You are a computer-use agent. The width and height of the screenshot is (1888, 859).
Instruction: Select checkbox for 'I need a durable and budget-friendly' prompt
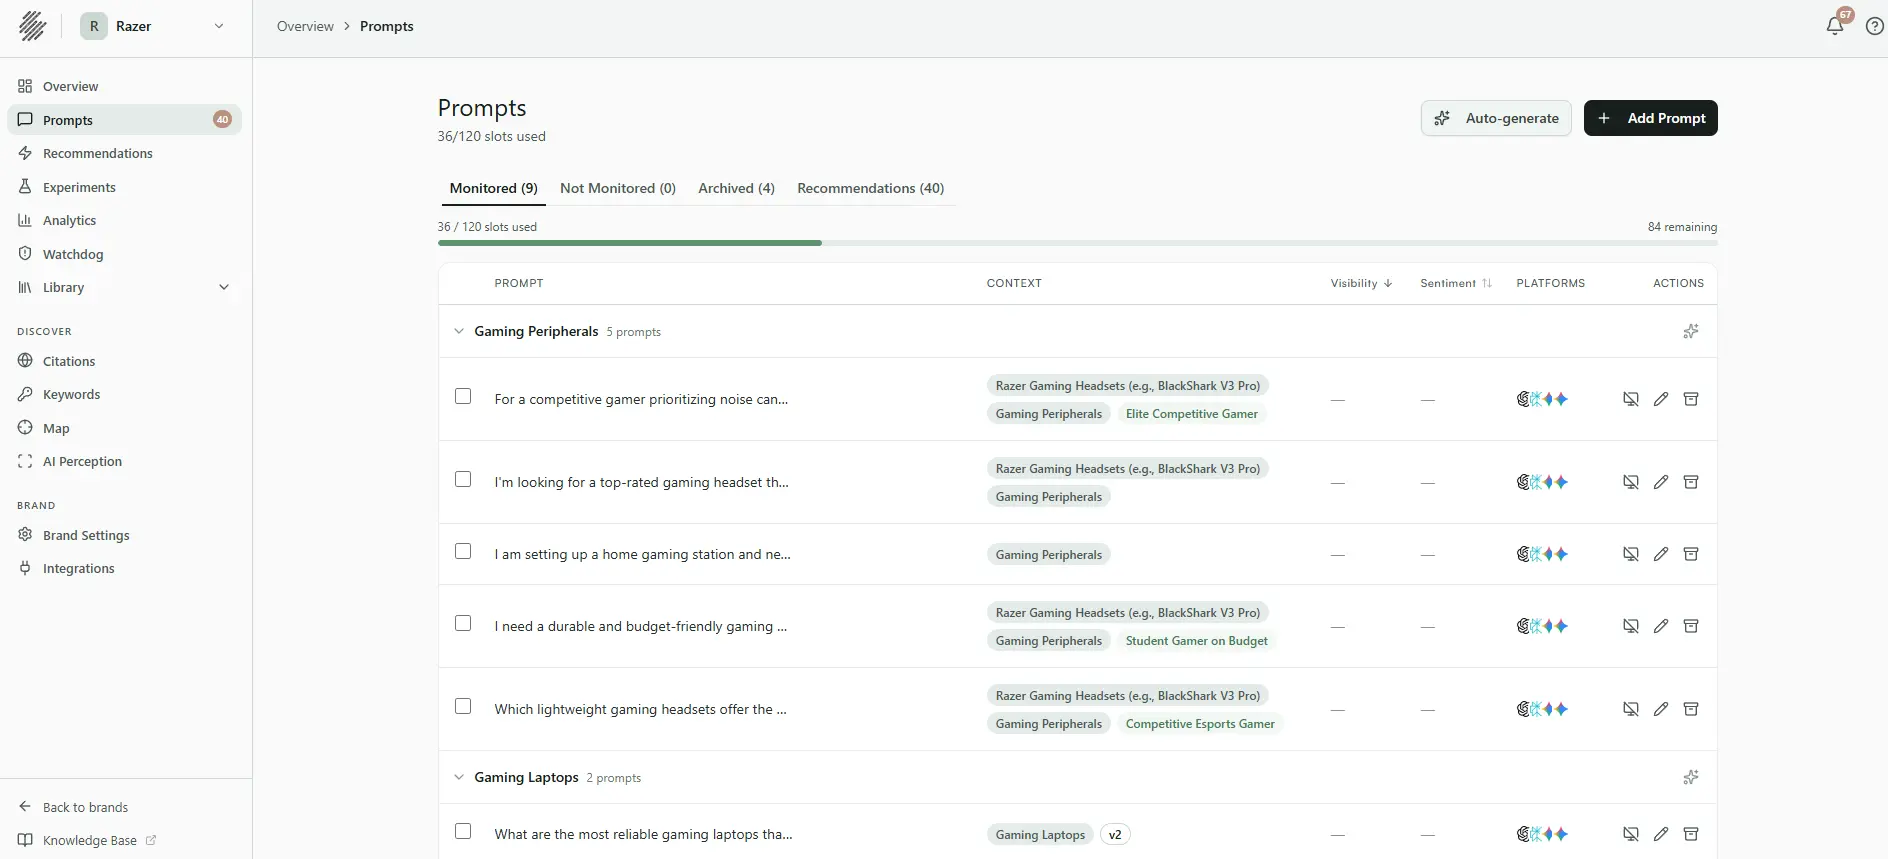click(x=463, y=623)
